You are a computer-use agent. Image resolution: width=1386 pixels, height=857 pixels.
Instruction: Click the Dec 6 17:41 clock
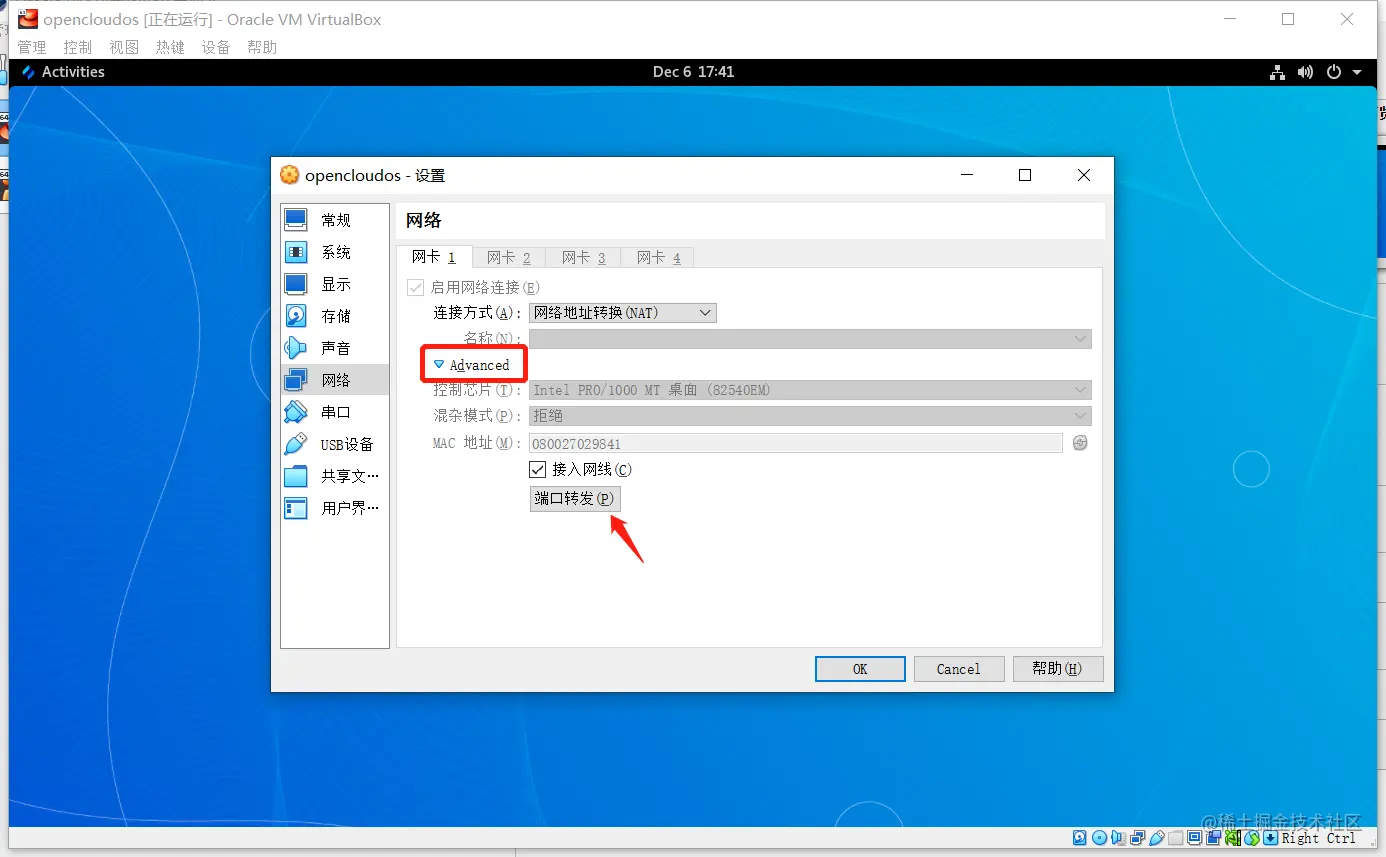[x=694, y=72]
